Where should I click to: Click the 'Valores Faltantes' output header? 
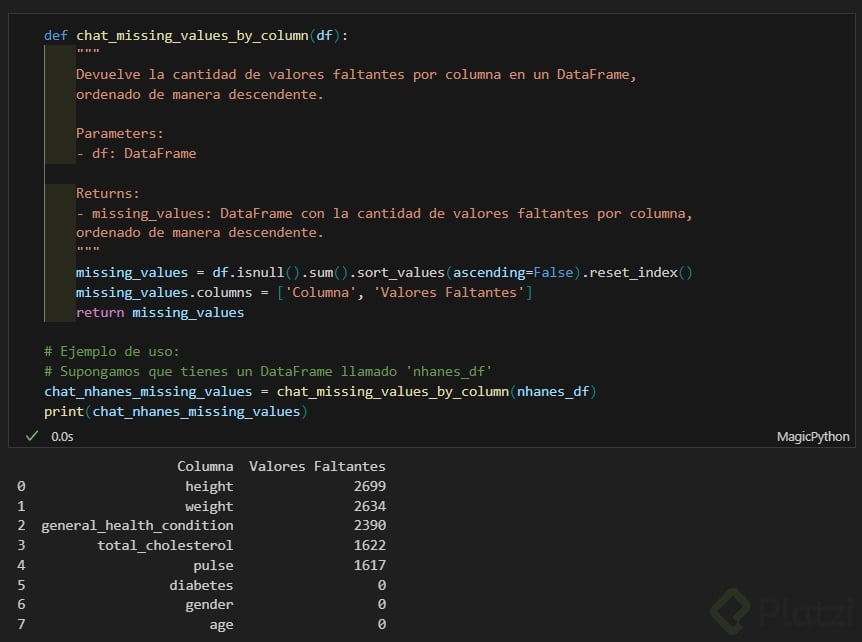point(317,466)
